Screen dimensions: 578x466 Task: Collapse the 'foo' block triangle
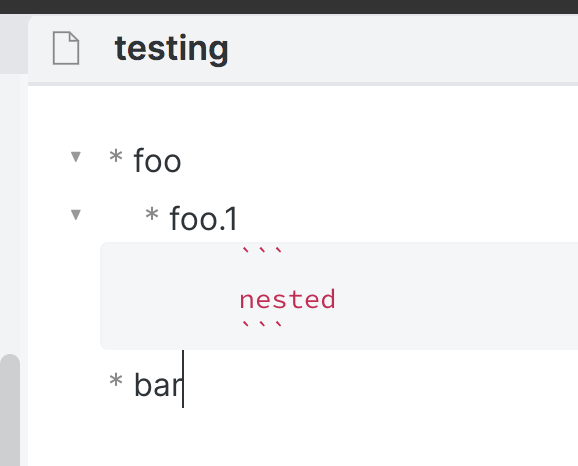[x=76, y=157]
